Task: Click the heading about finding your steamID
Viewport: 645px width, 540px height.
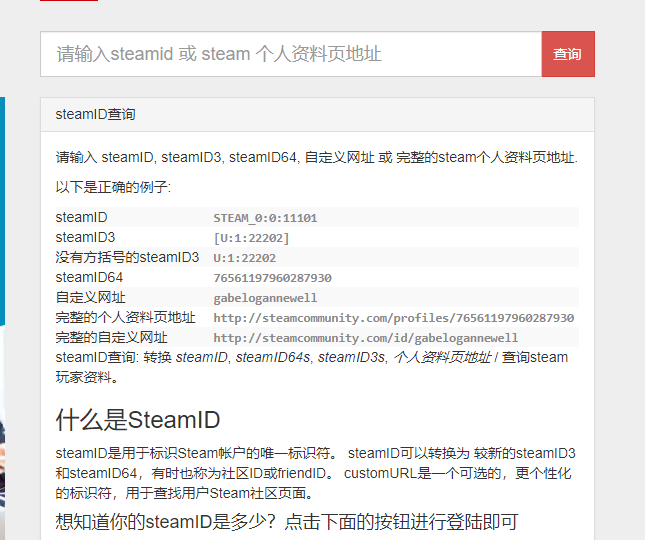Action: click(286, 521)
